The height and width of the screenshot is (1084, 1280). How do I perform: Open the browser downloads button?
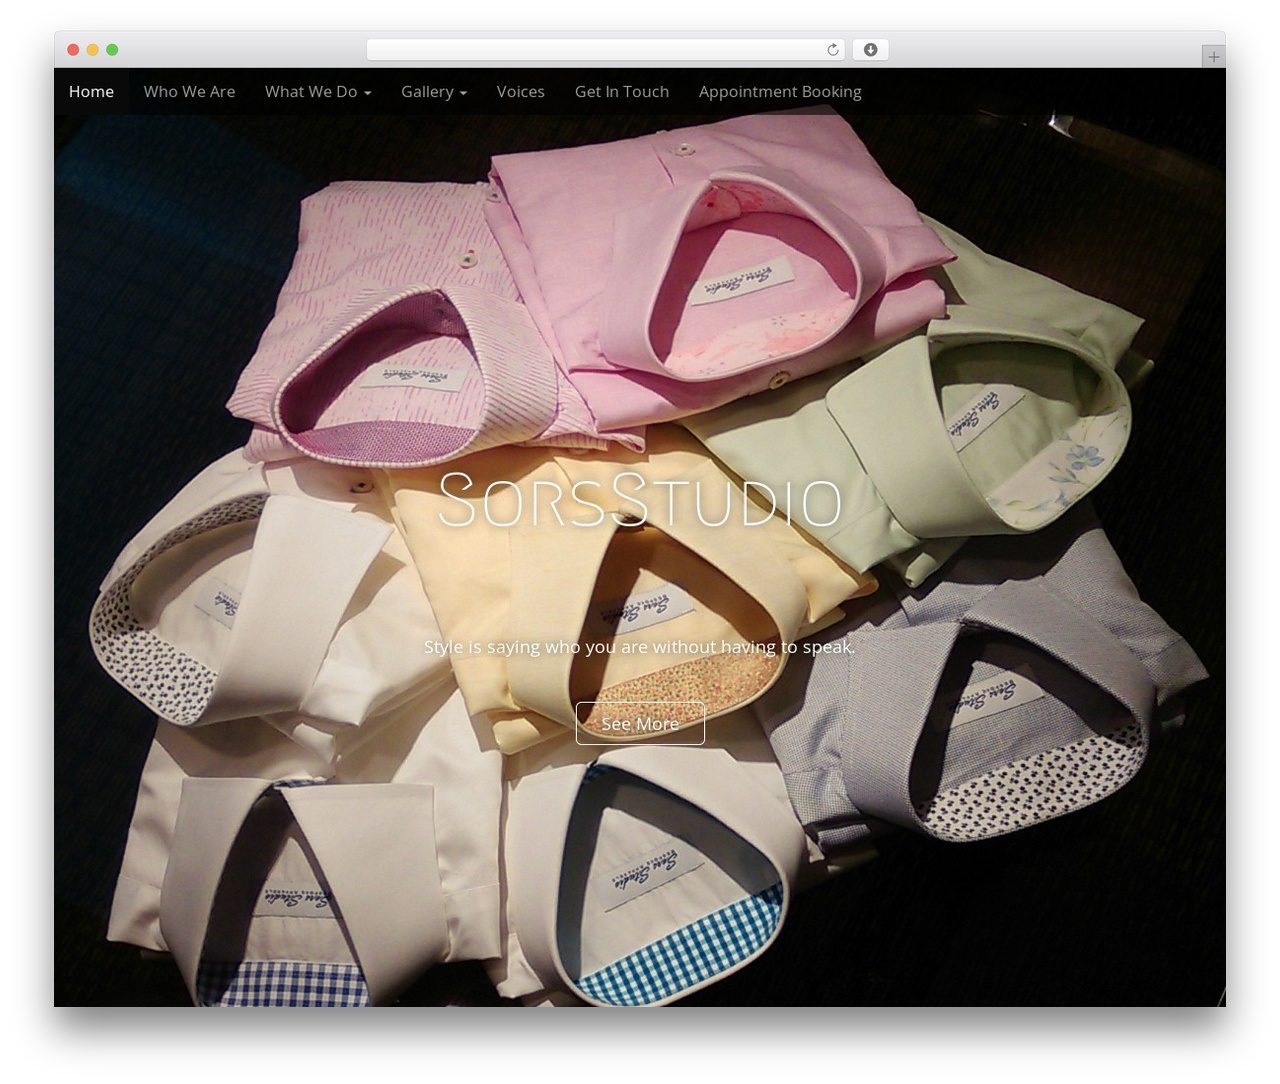tap(870, 50)
